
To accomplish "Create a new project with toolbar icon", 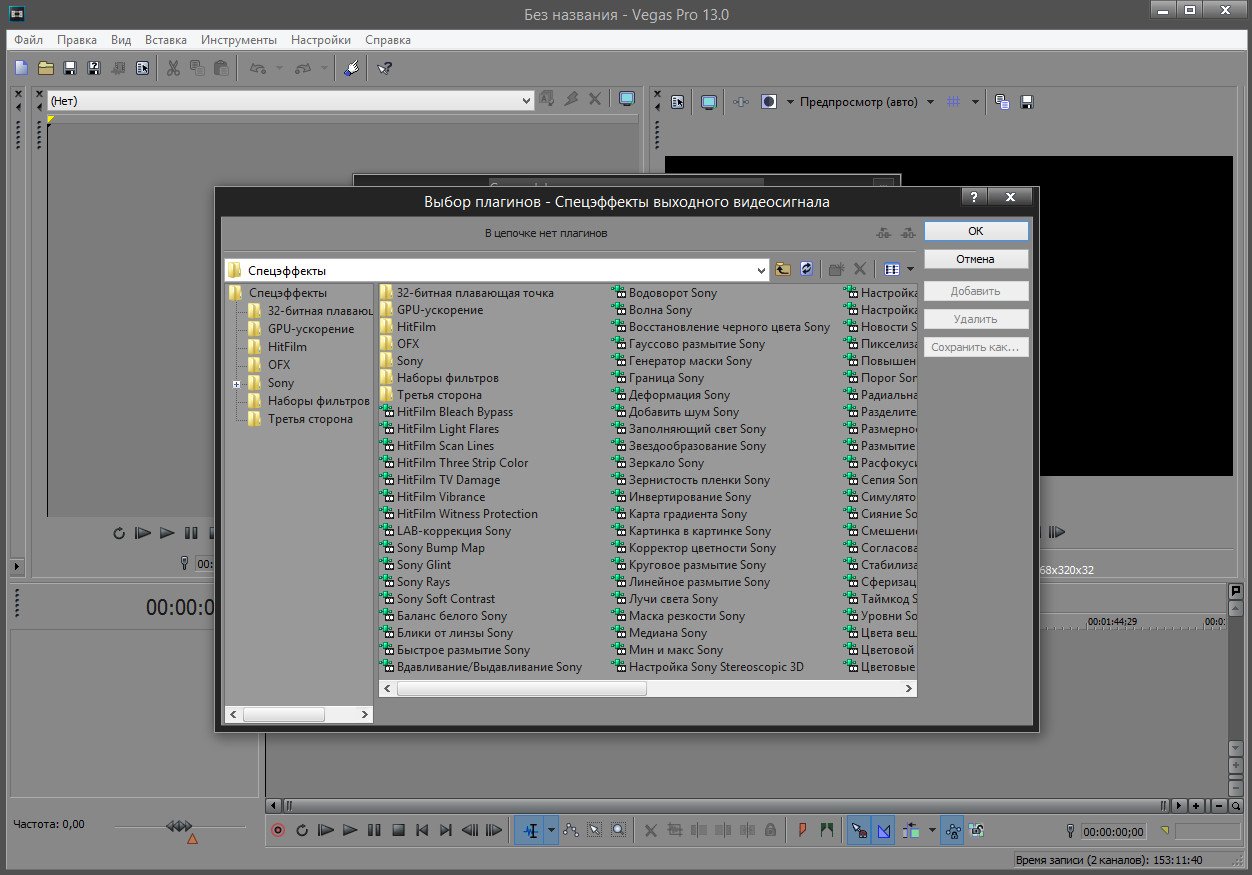I will tap(22, 68).
